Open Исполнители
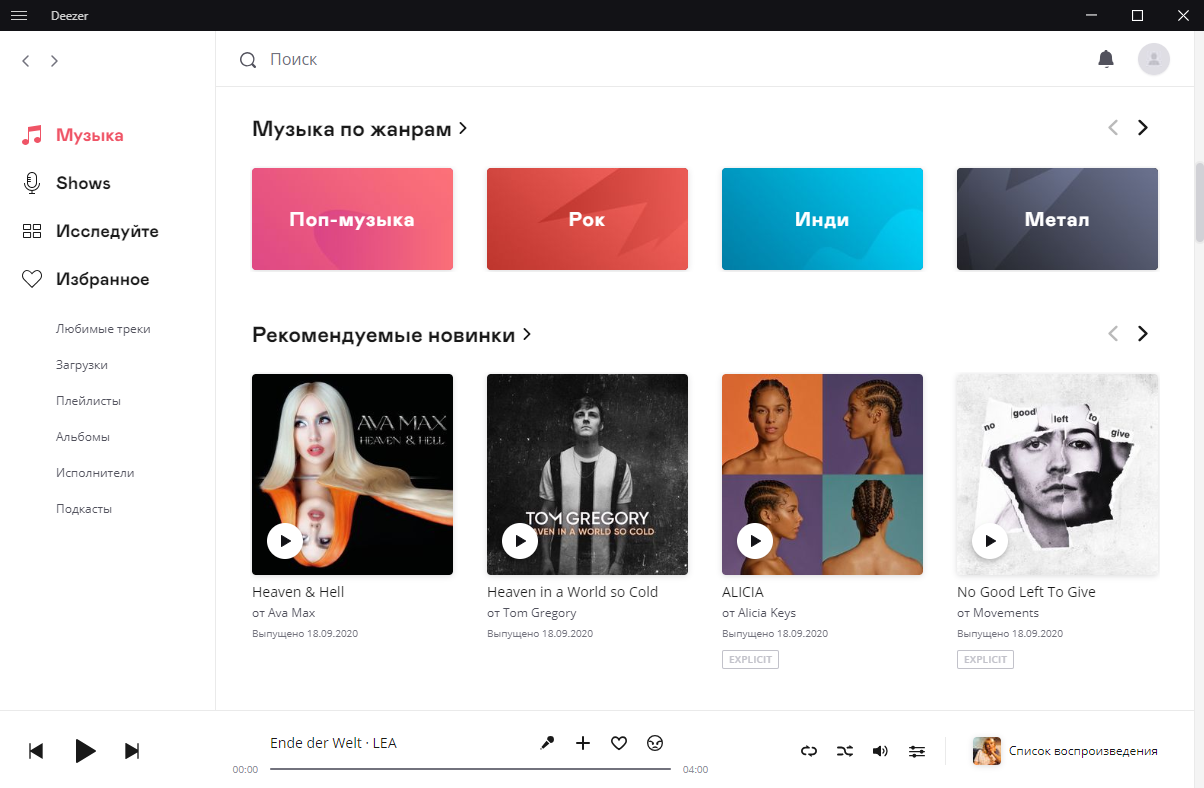1204x788 pixels. click(x=95, y=473)
